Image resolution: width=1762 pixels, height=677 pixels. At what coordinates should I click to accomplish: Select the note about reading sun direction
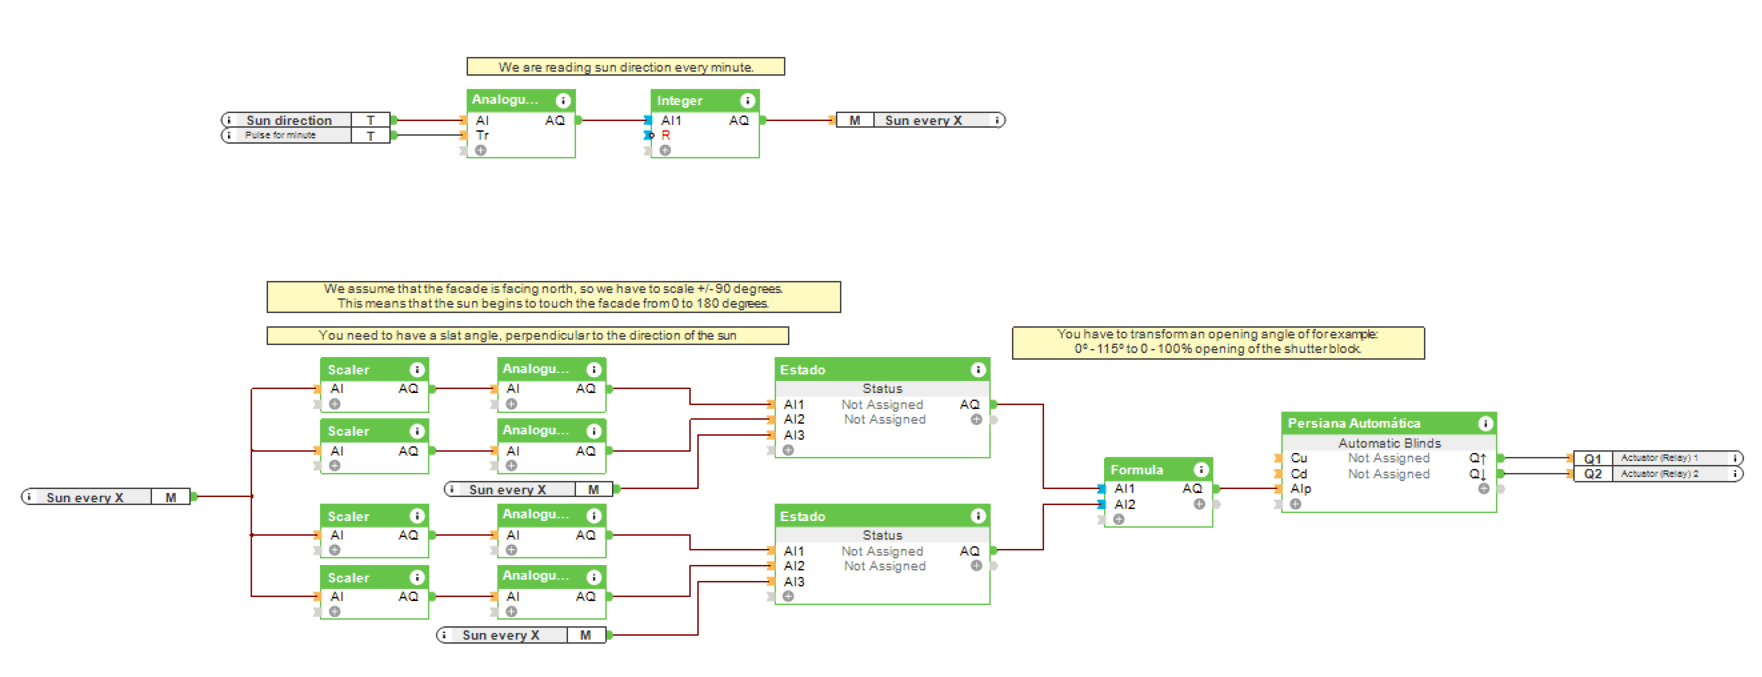(625, 67)
